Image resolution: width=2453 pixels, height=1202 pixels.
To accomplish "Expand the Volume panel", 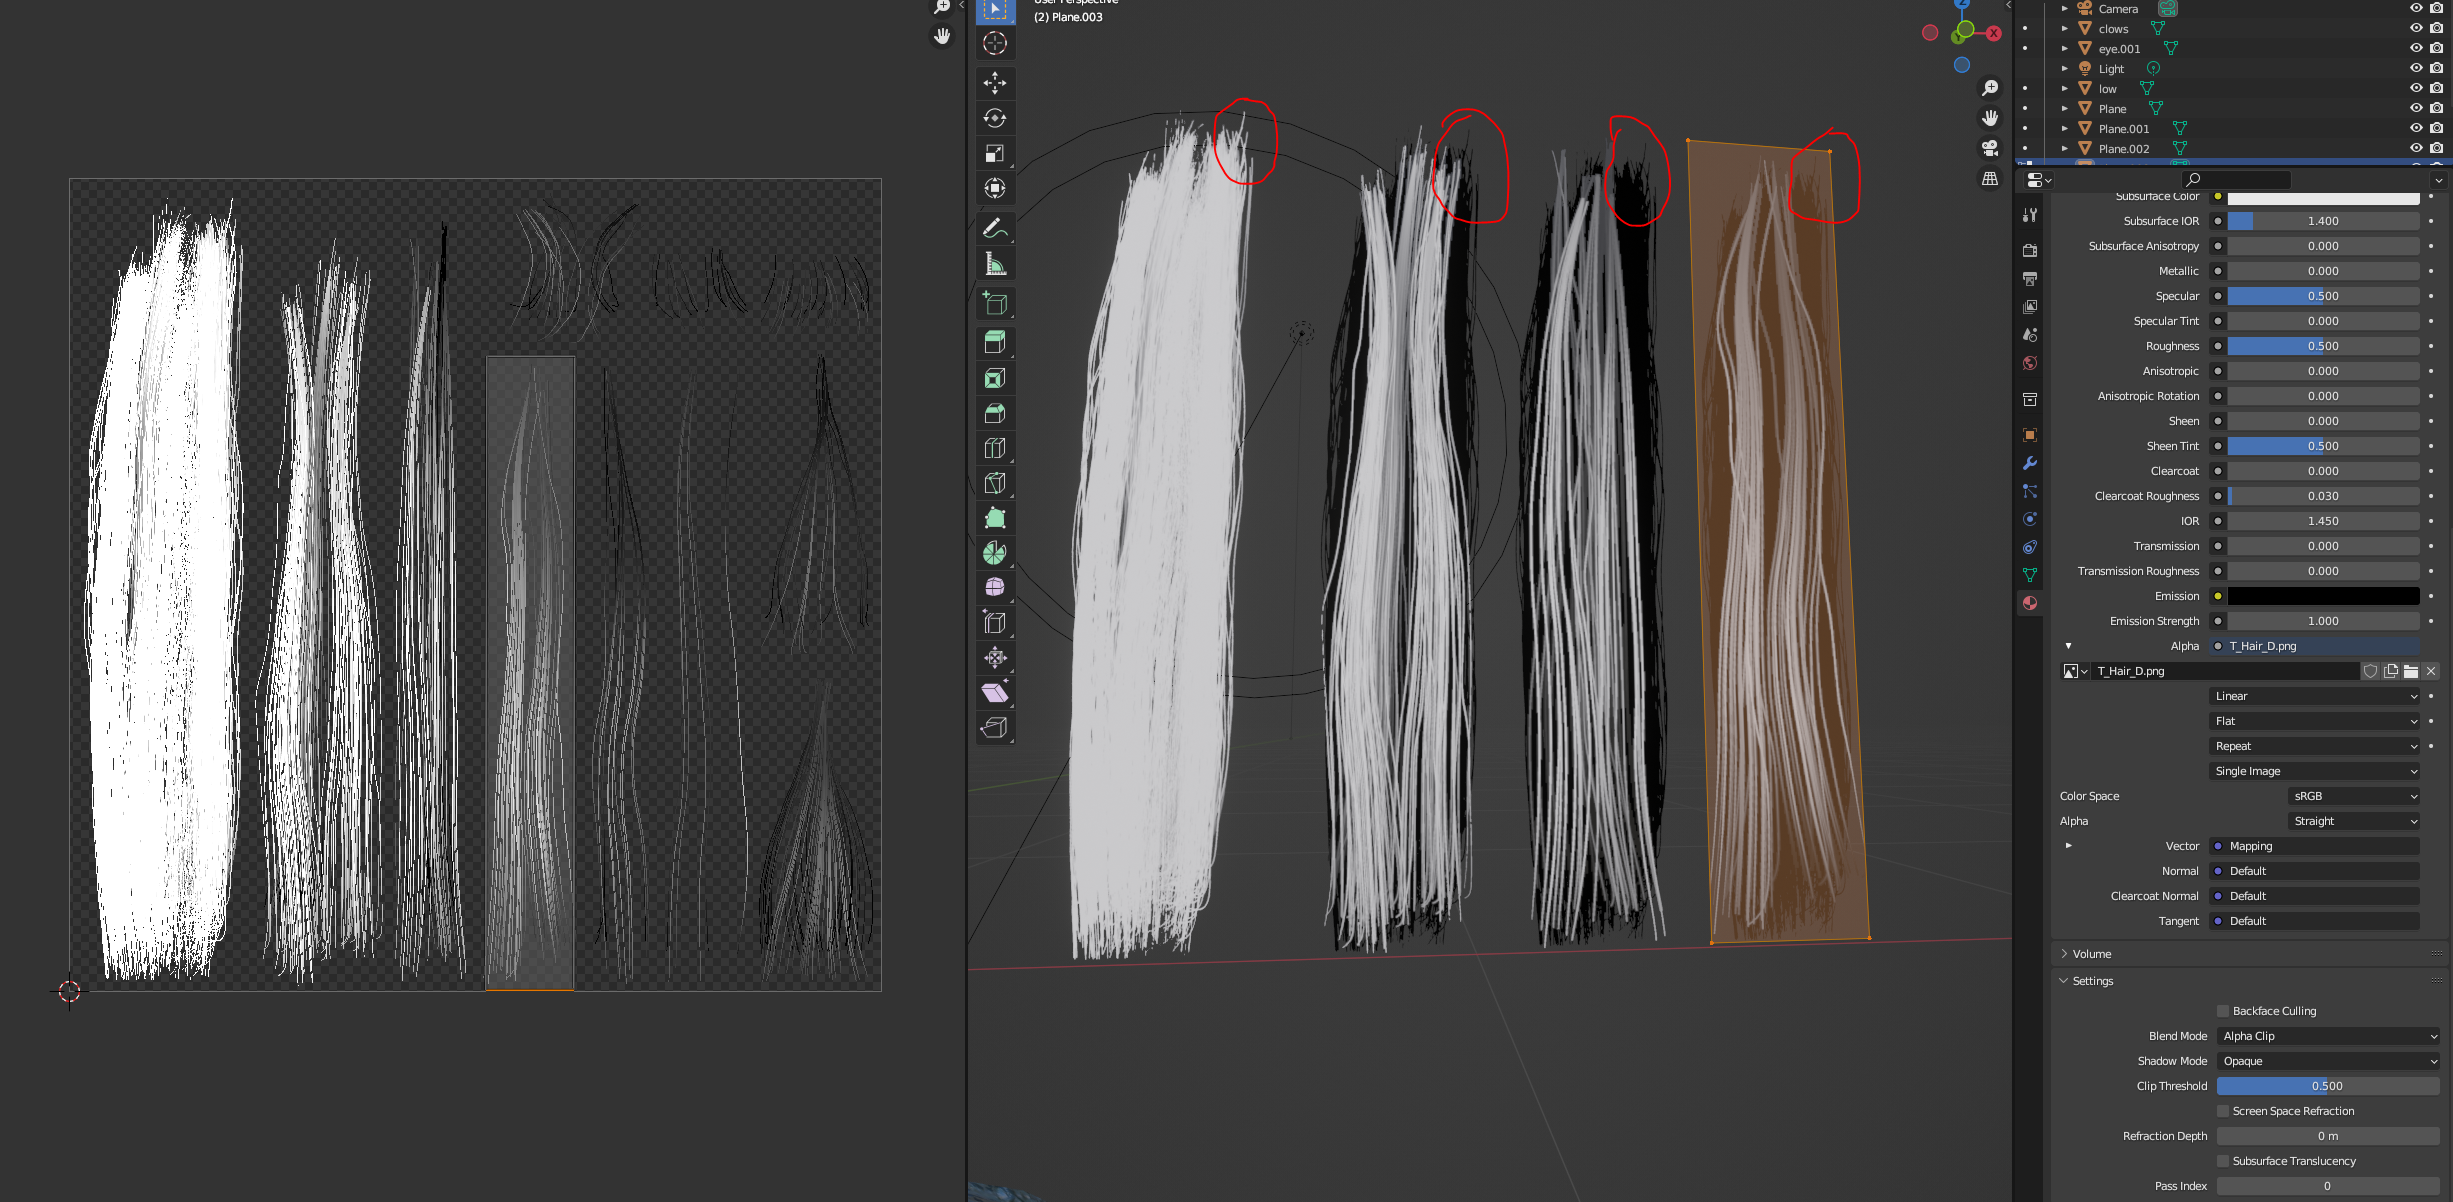I will pyautogui.click(x=2091, y=954).
